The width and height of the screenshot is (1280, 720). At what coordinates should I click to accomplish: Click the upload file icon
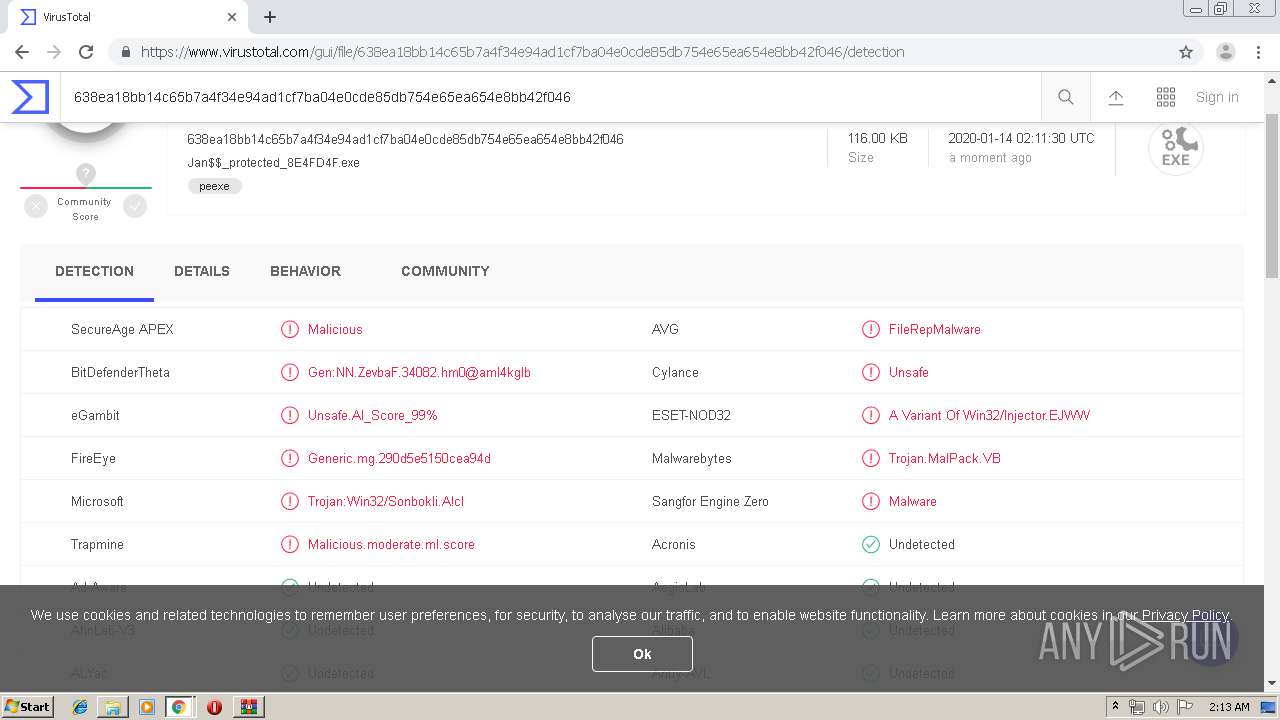[x=1116, y=97]
